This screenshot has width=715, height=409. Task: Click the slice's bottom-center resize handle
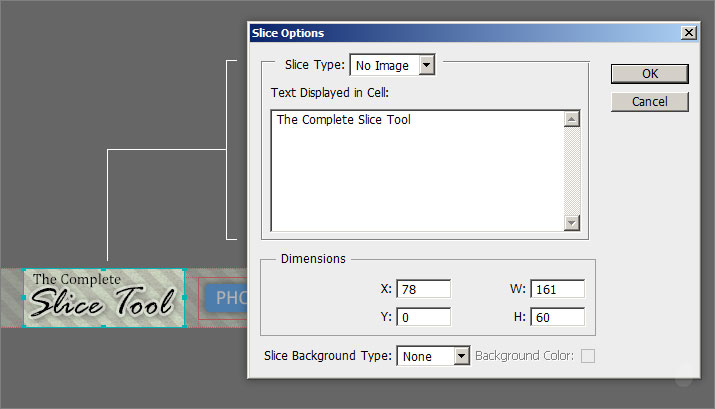pyautogui.click(x=104, y=325)
